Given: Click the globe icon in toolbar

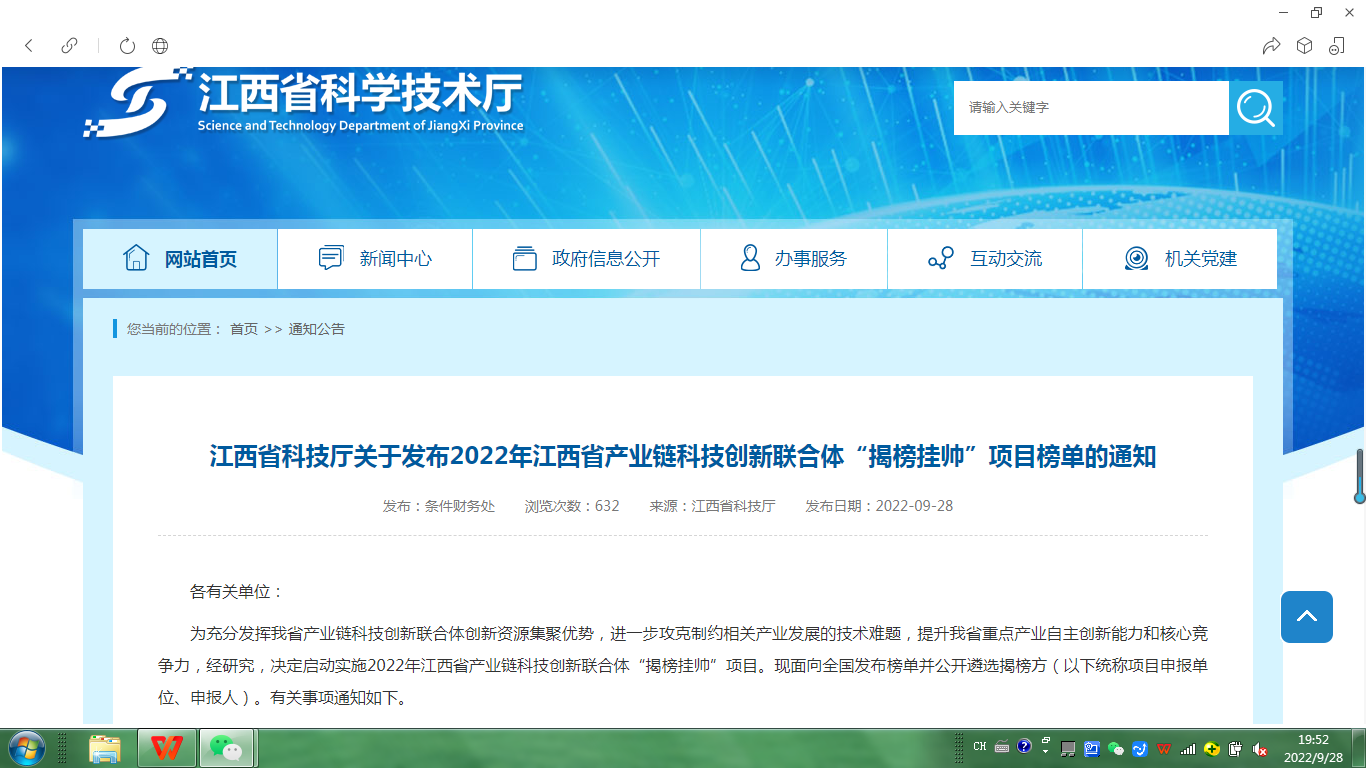Looking at the screenshot, I should click(160, 45).
